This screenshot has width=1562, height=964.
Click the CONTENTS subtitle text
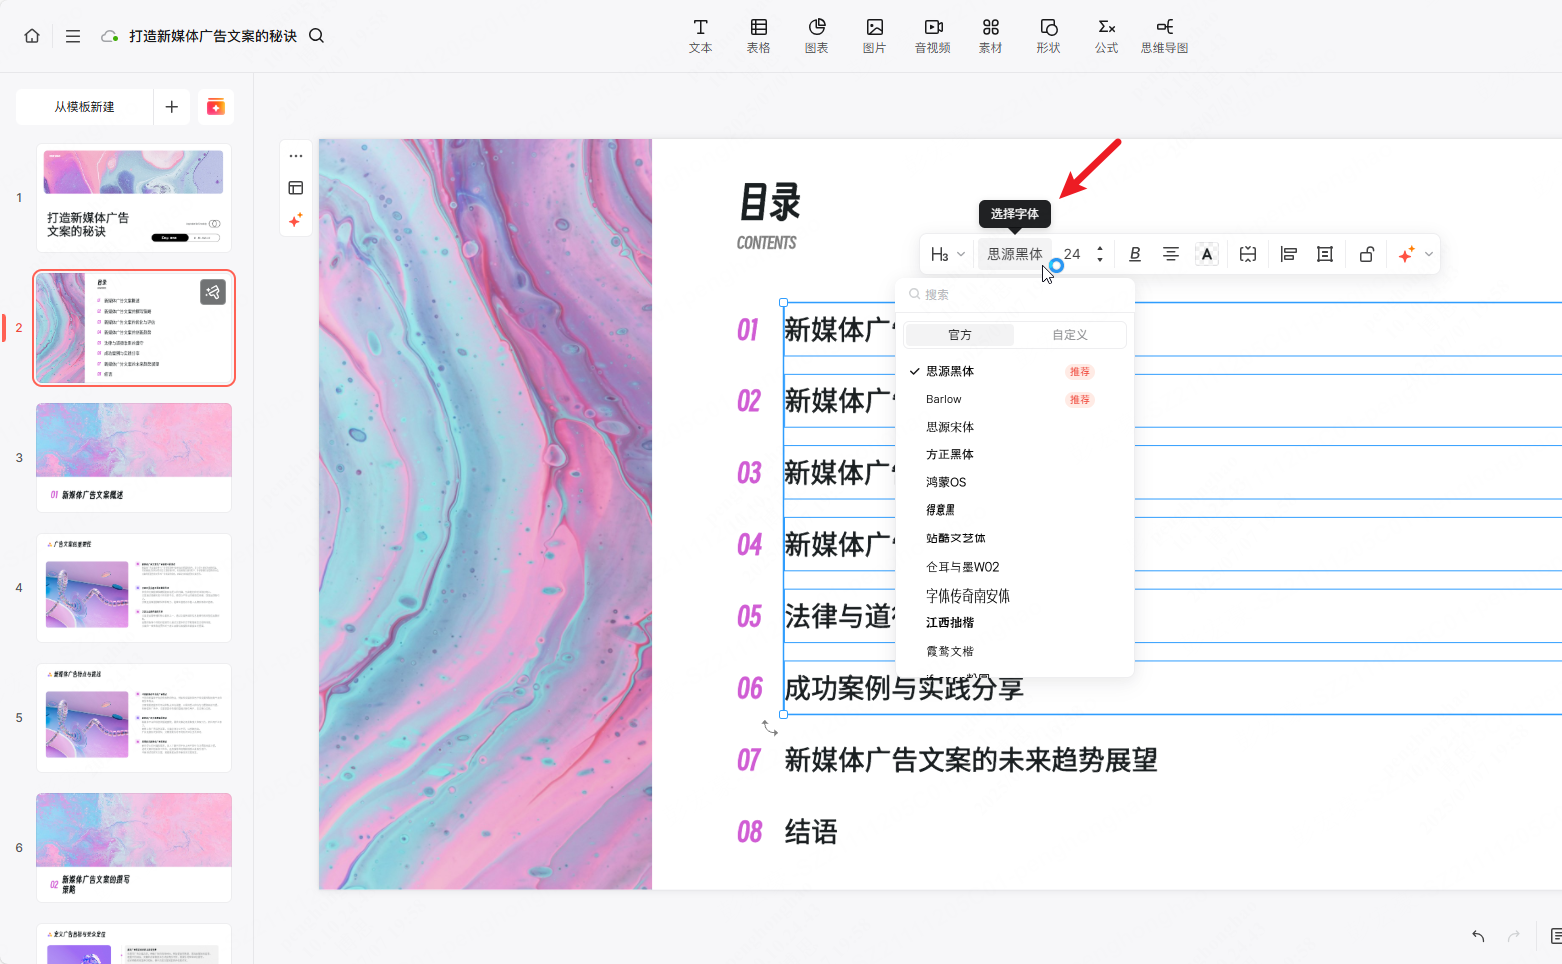pyautogui.click(x=767, y=243)
